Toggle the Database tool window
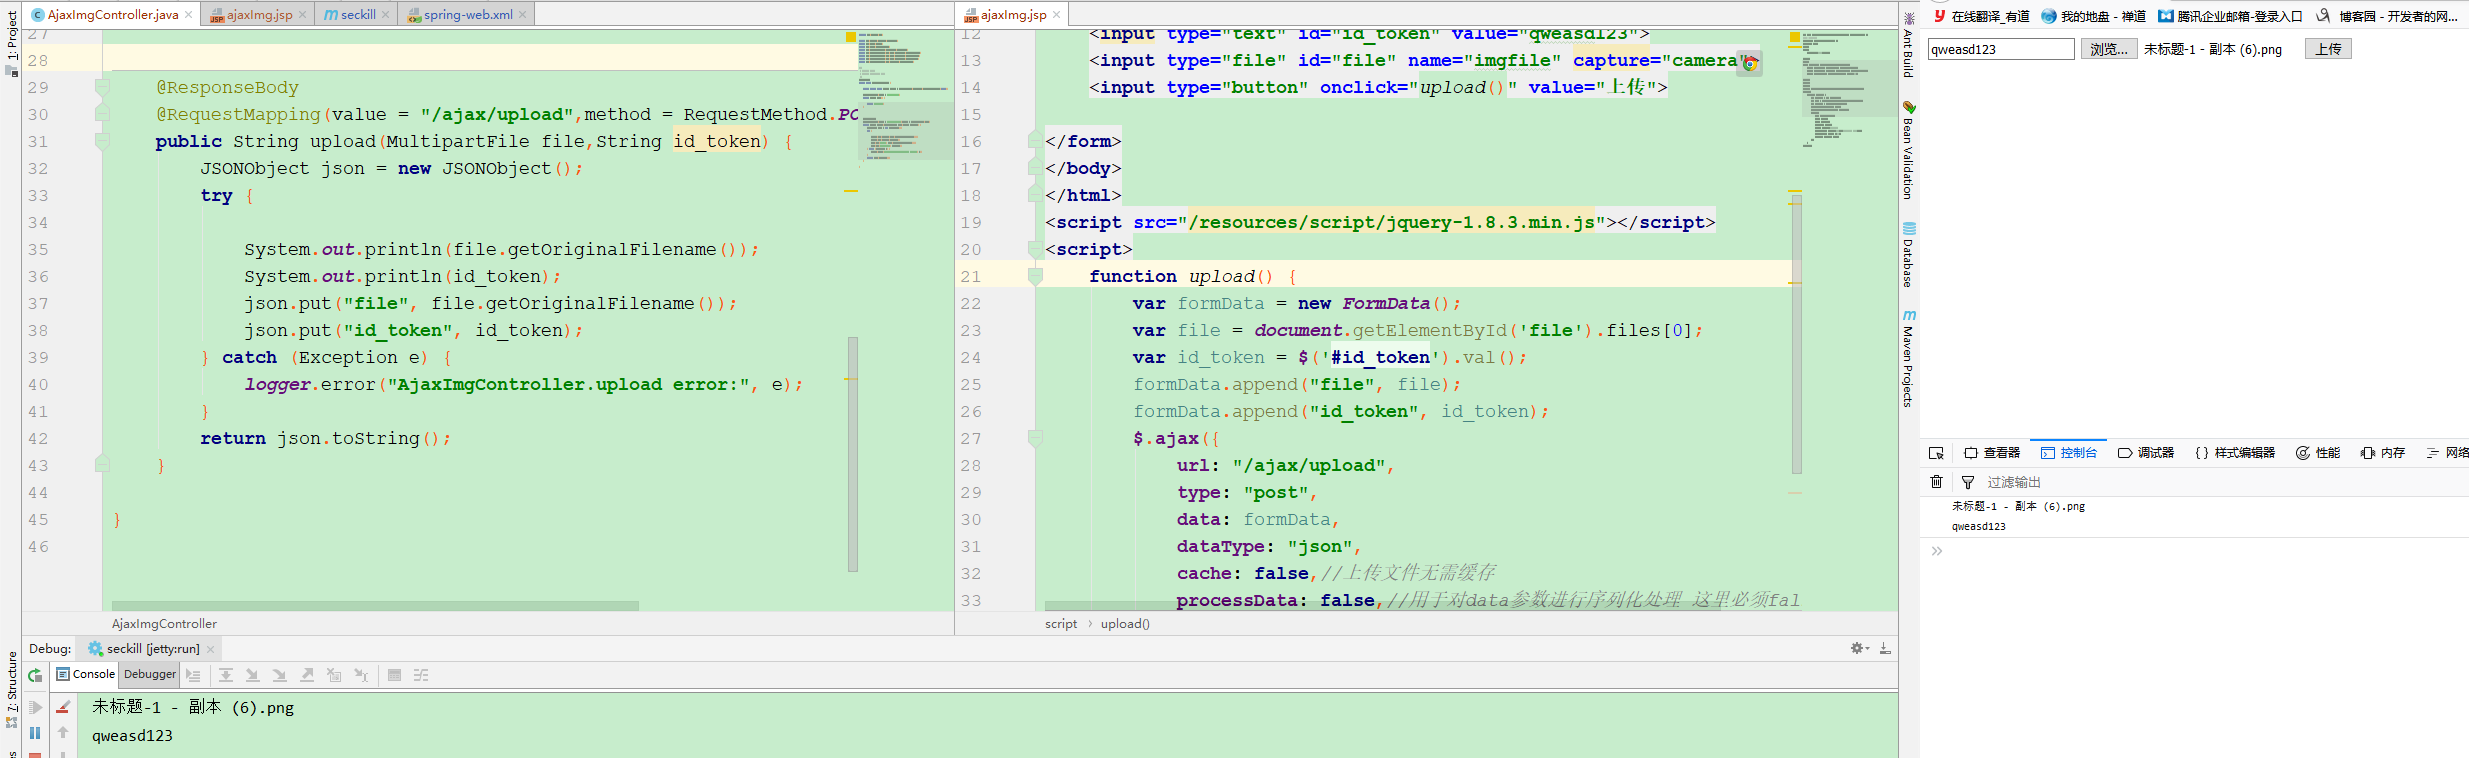Viewport: 2469px width, 758px height. (1908, 255)
